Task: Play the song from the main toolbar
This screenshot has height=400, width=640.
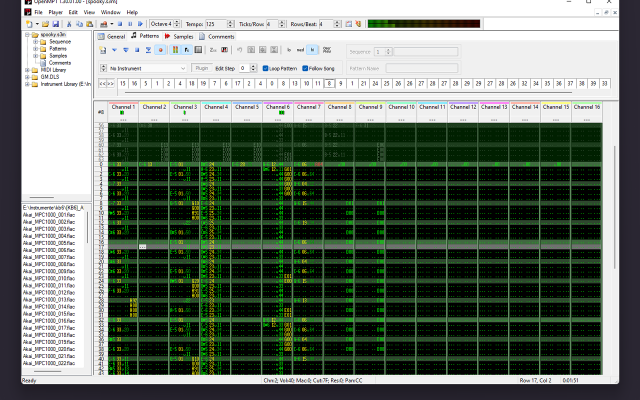Action: [140, 24]
